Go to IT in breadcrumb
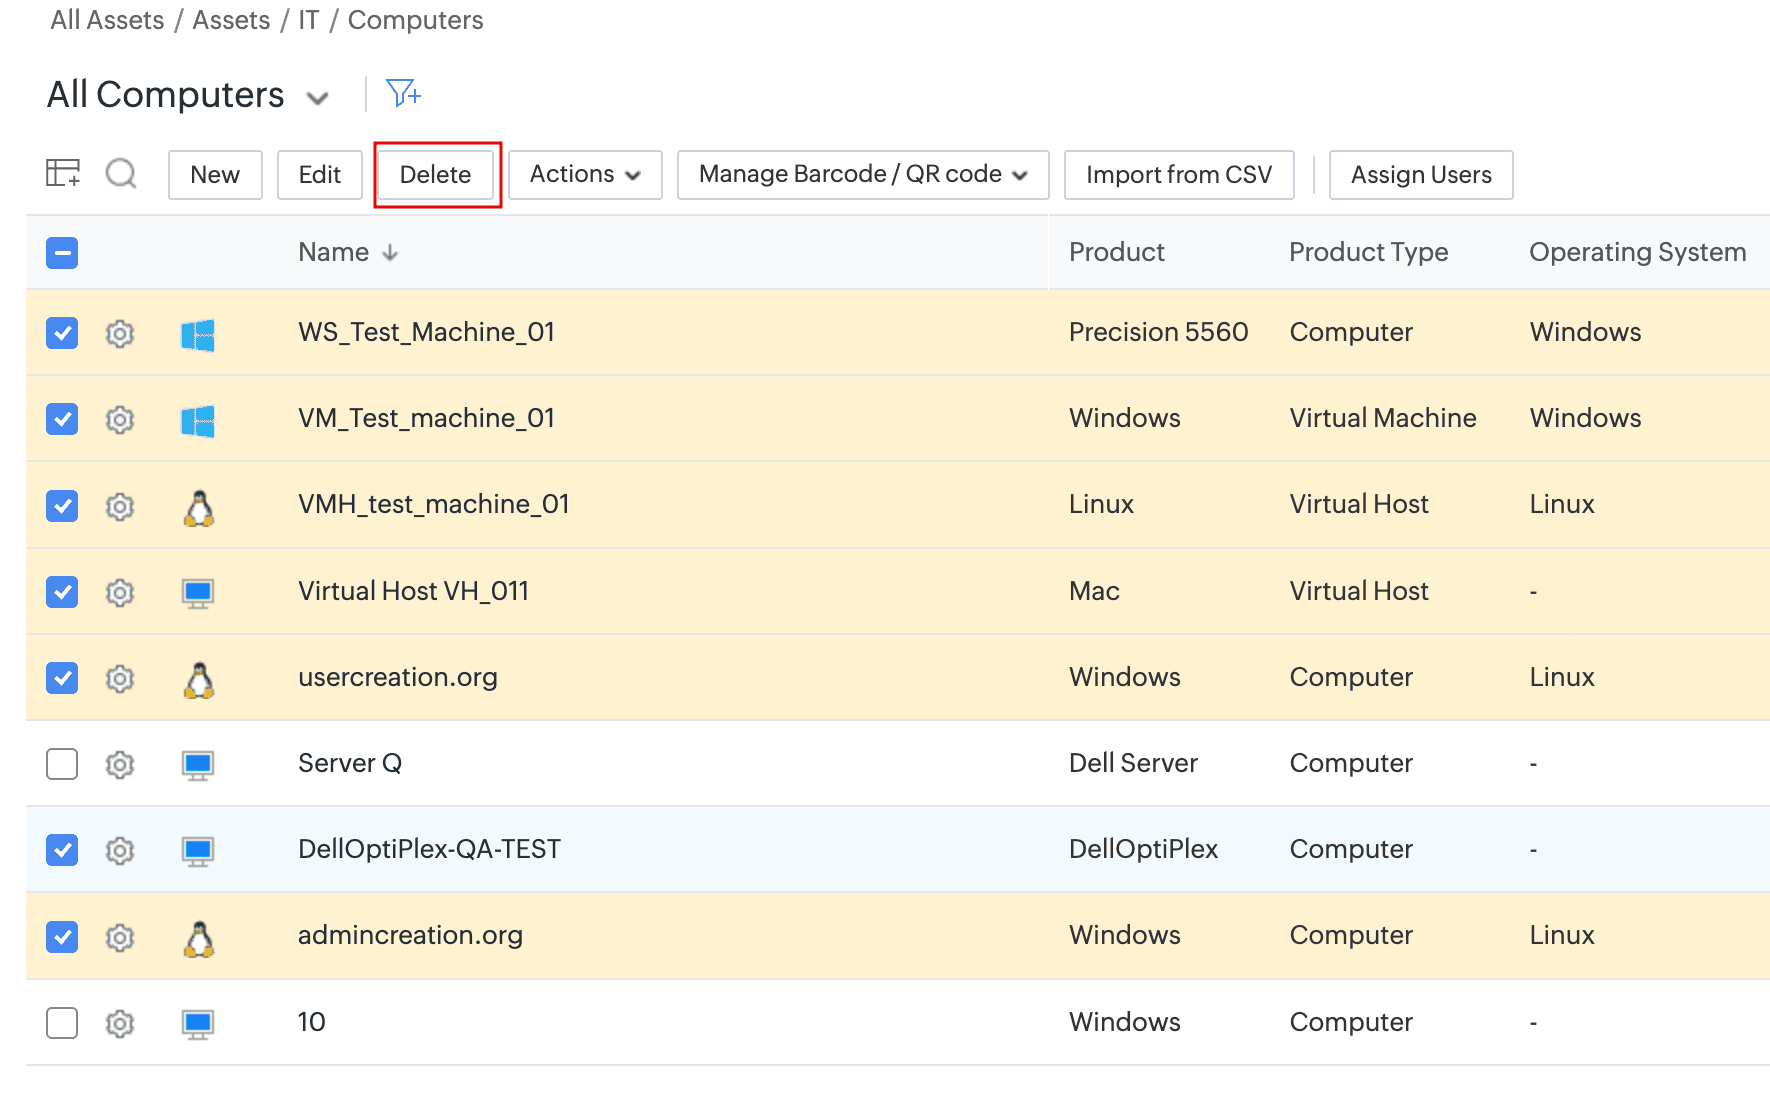 pyautogui.click(x=308, y=20)
